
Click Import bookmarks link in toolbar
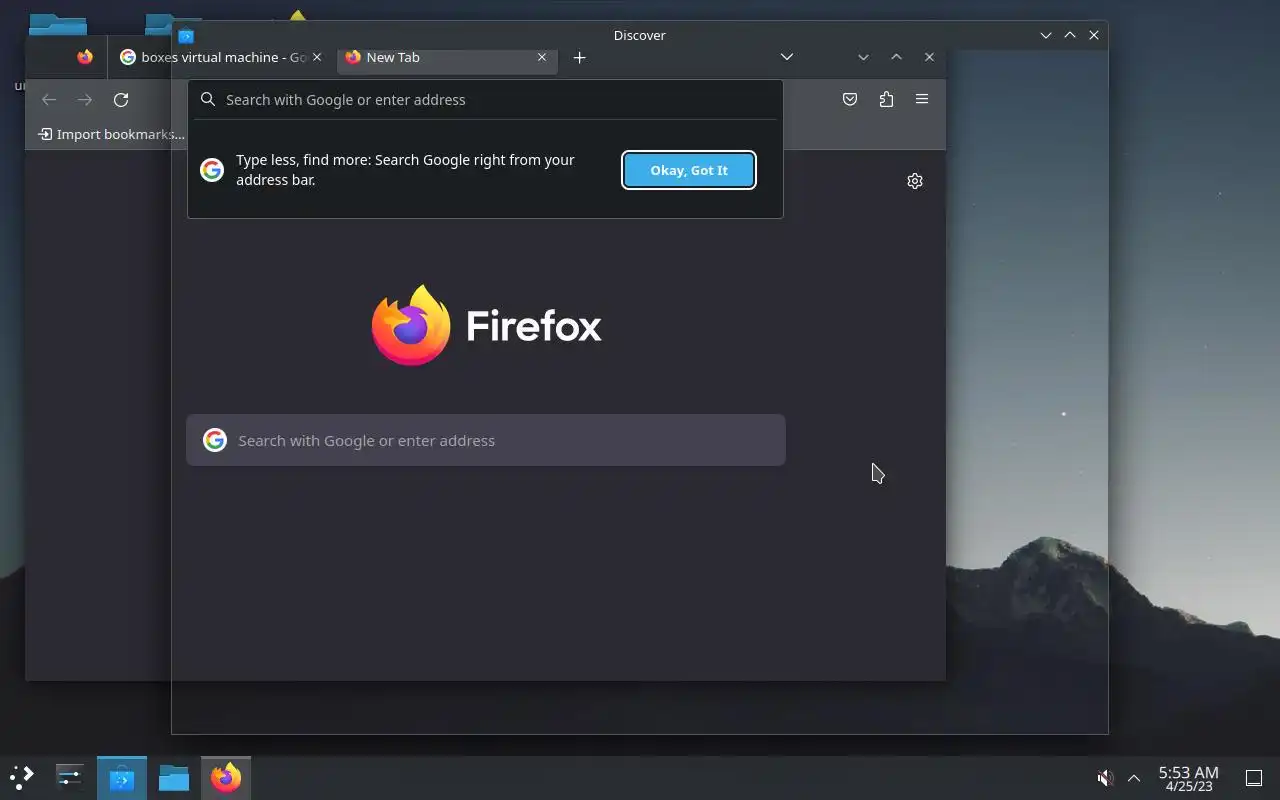coord(111,134)
